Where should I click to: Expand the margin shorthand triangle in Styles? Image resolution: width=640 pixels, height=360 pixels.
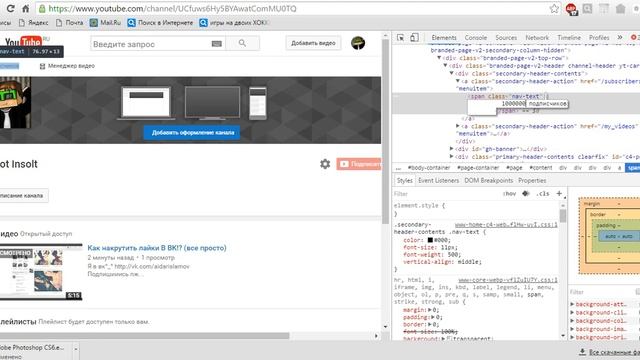pos(430,310)
